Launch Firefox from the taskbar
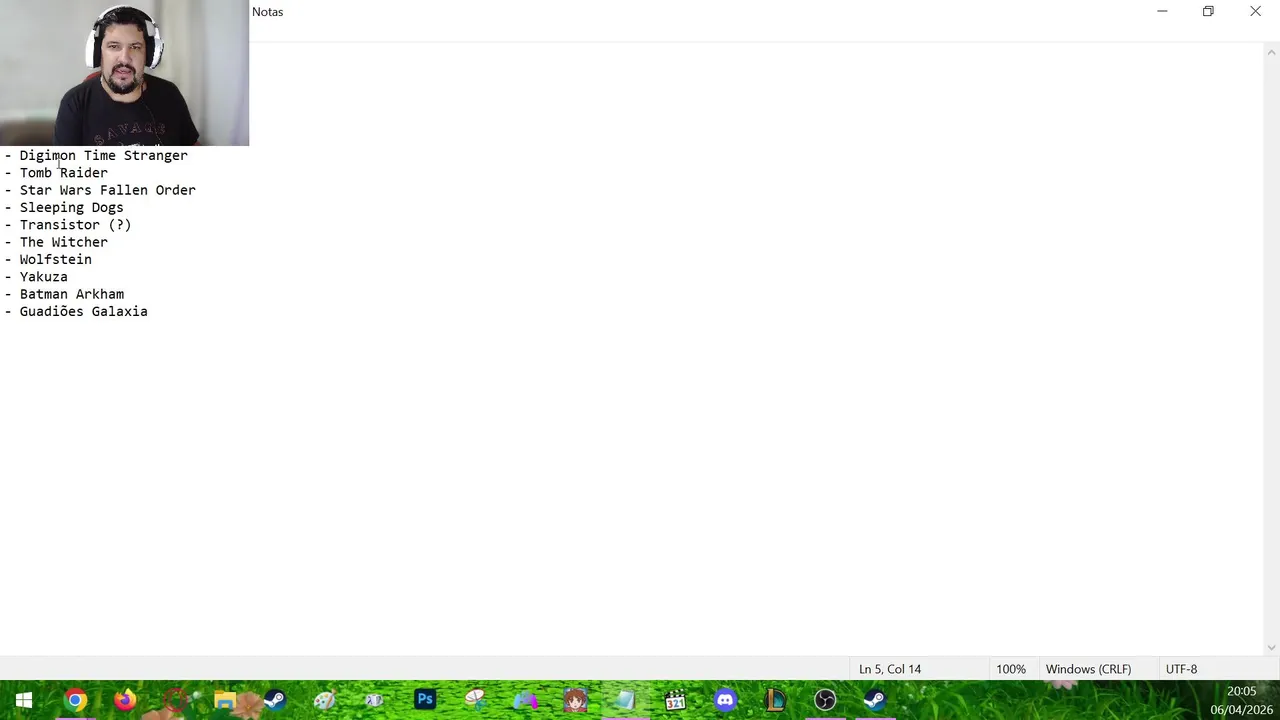 [125, 700]
